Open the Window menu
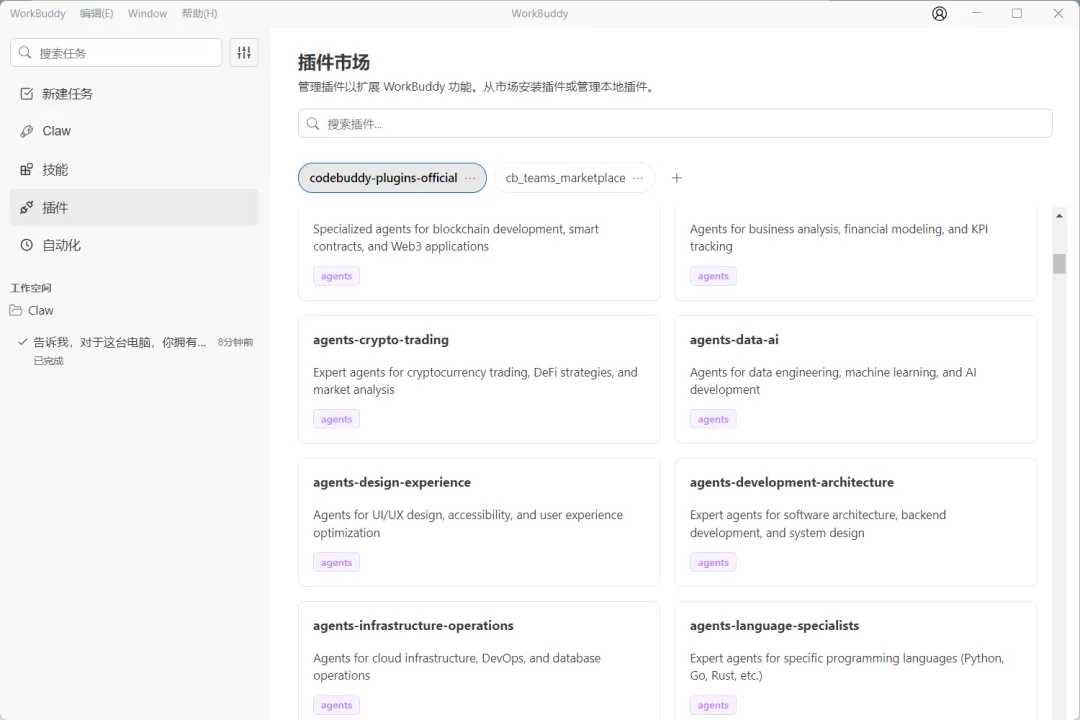Image resolution: width=1080 pixels, height=720 pixels. coord(147,13)
